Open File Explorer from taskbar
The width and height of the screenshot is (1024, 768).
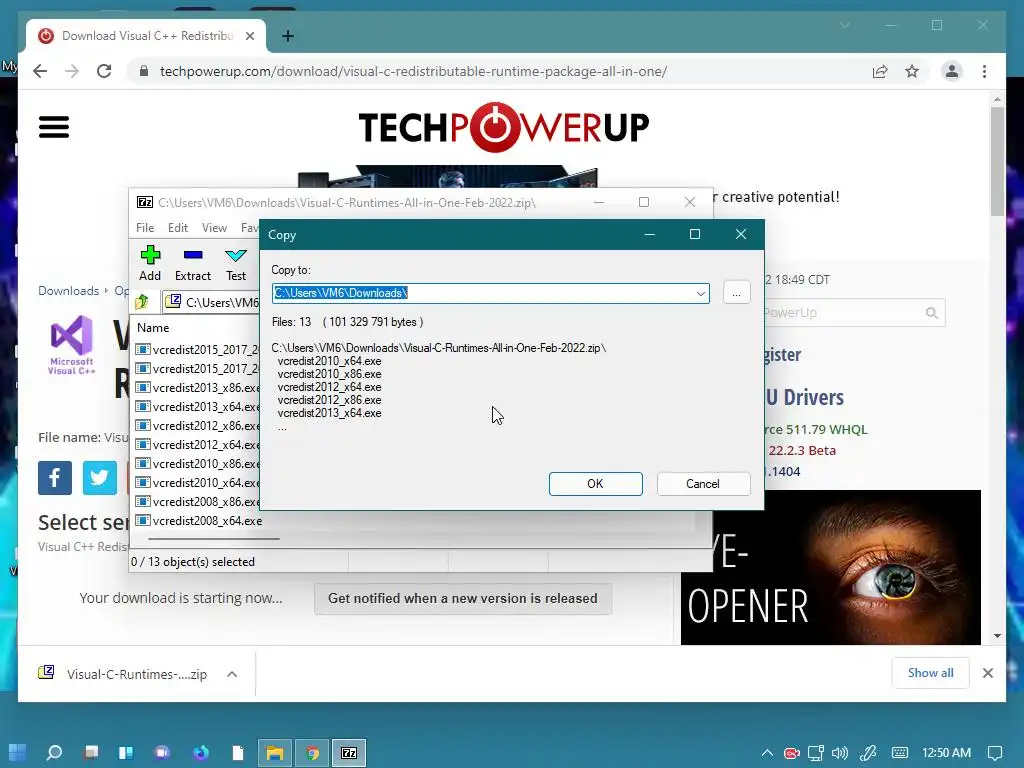point(275,753)
